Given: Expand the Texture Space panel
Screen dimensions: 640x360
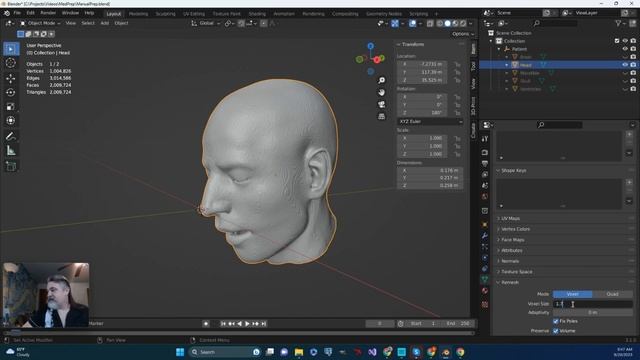Looking at the screenshot, I should [x=516, y=272].
